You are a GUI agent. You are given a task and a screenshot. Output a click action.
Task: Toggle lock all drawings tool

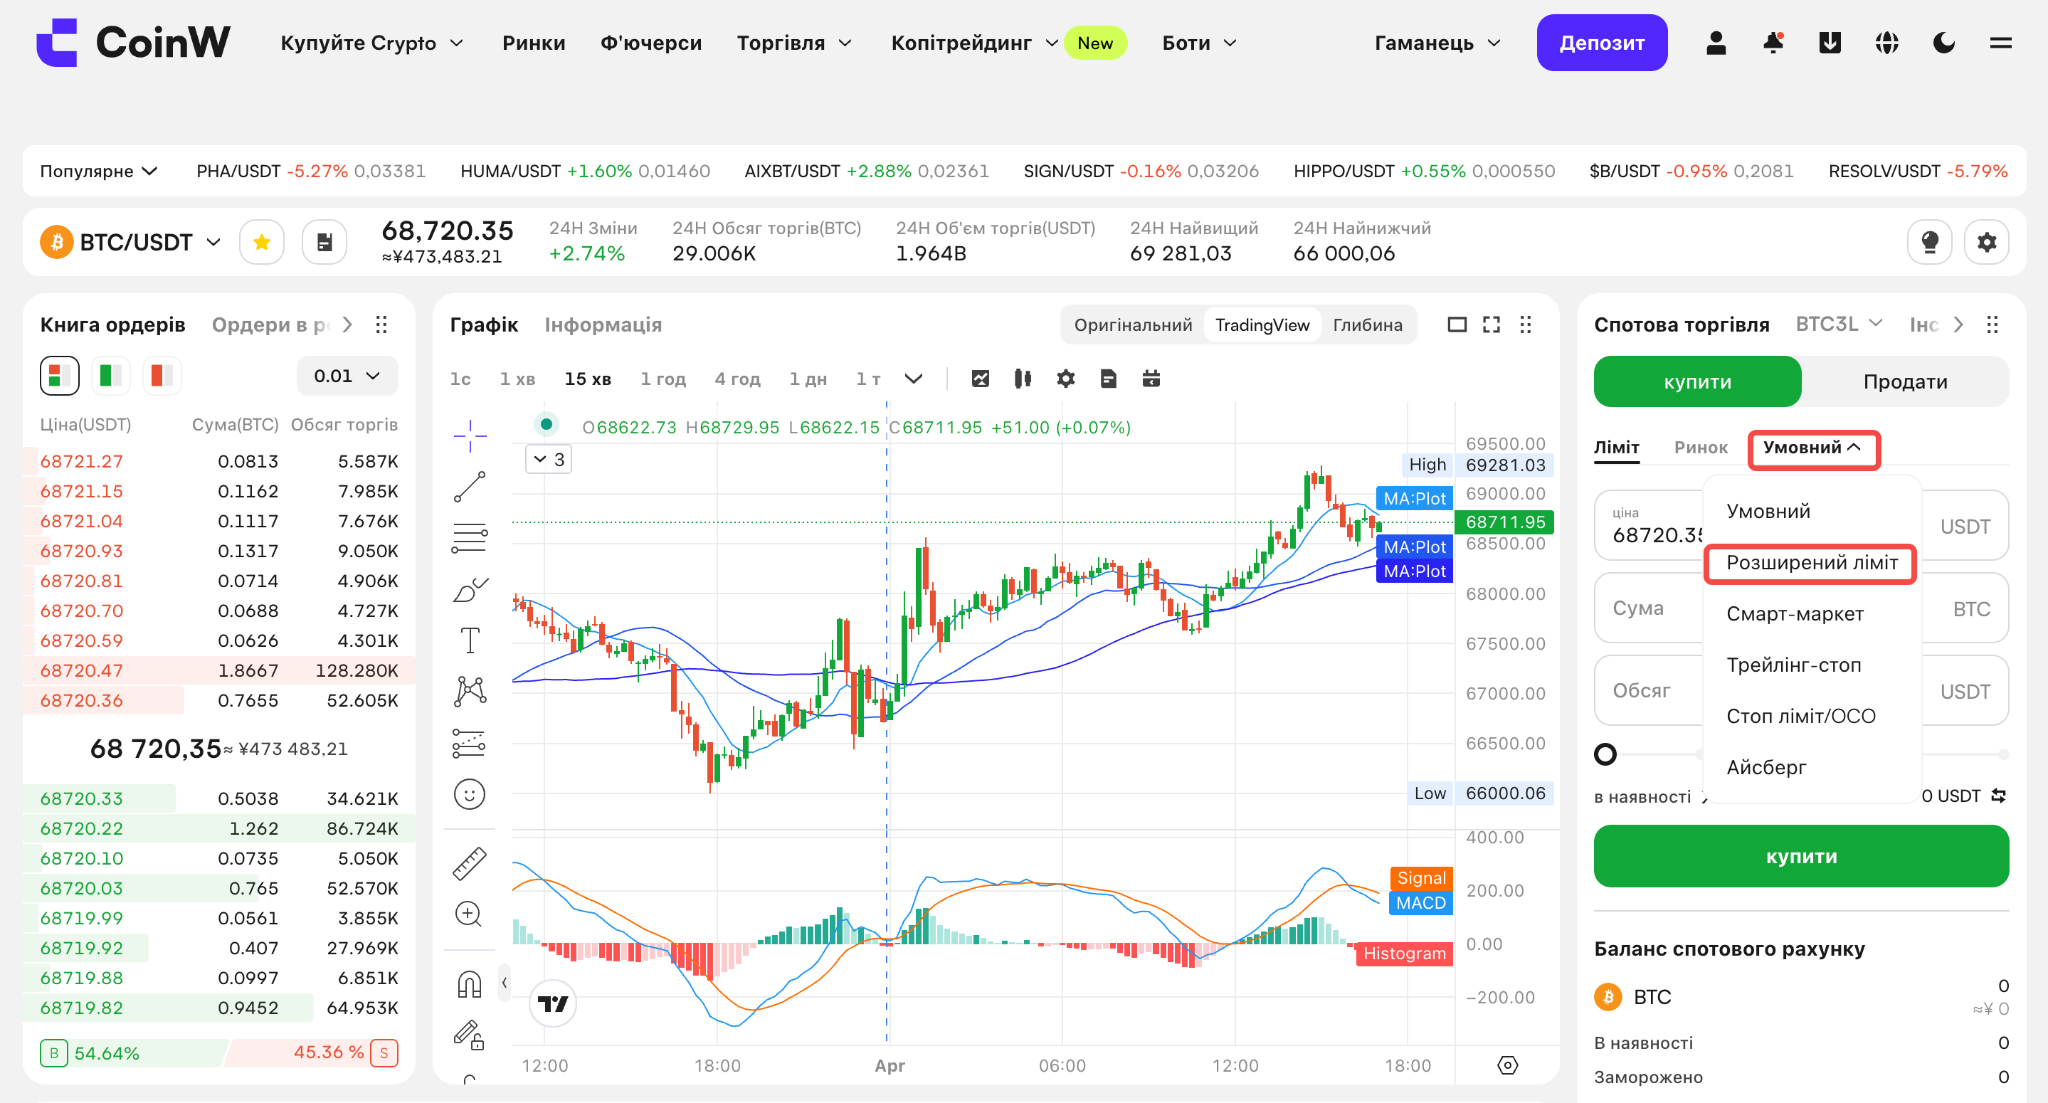point(469,1035)
